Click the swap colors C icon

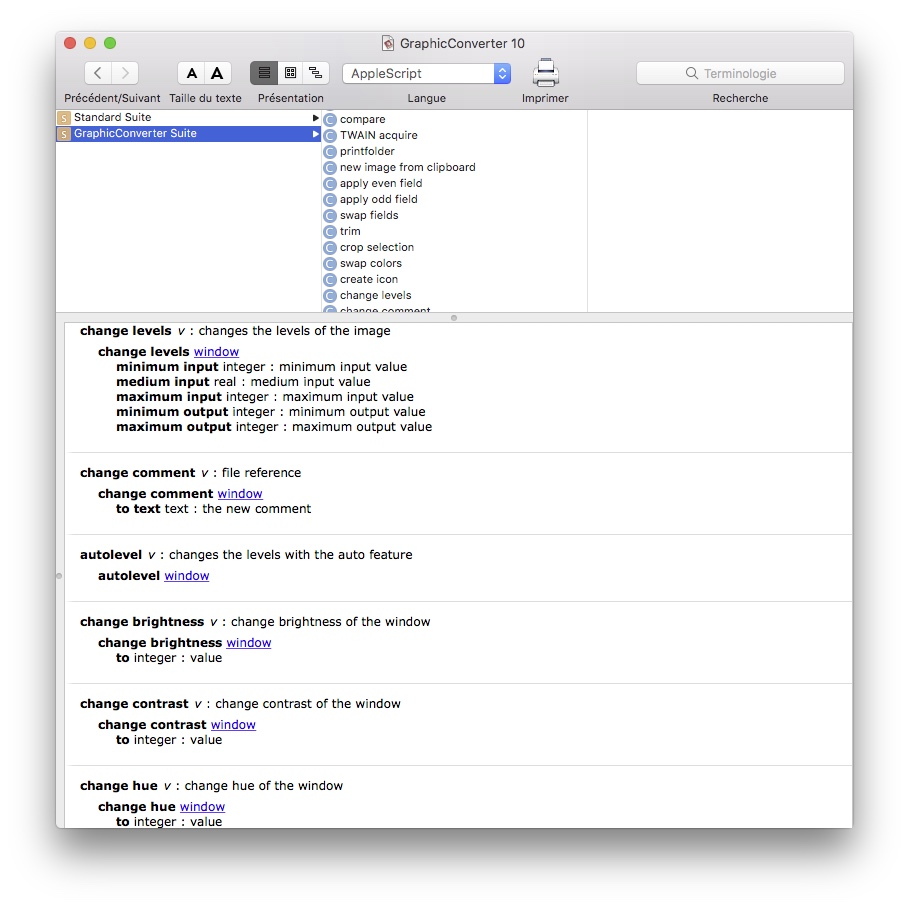click(x=330, y=264)
